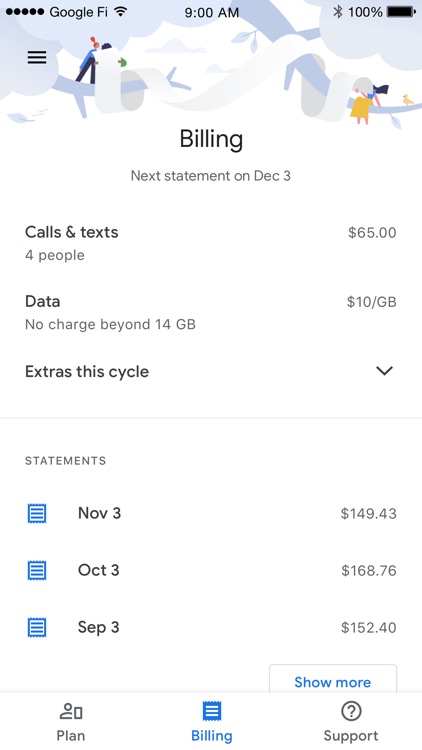Tap the Nov 3 statement receipt icon

37,513
